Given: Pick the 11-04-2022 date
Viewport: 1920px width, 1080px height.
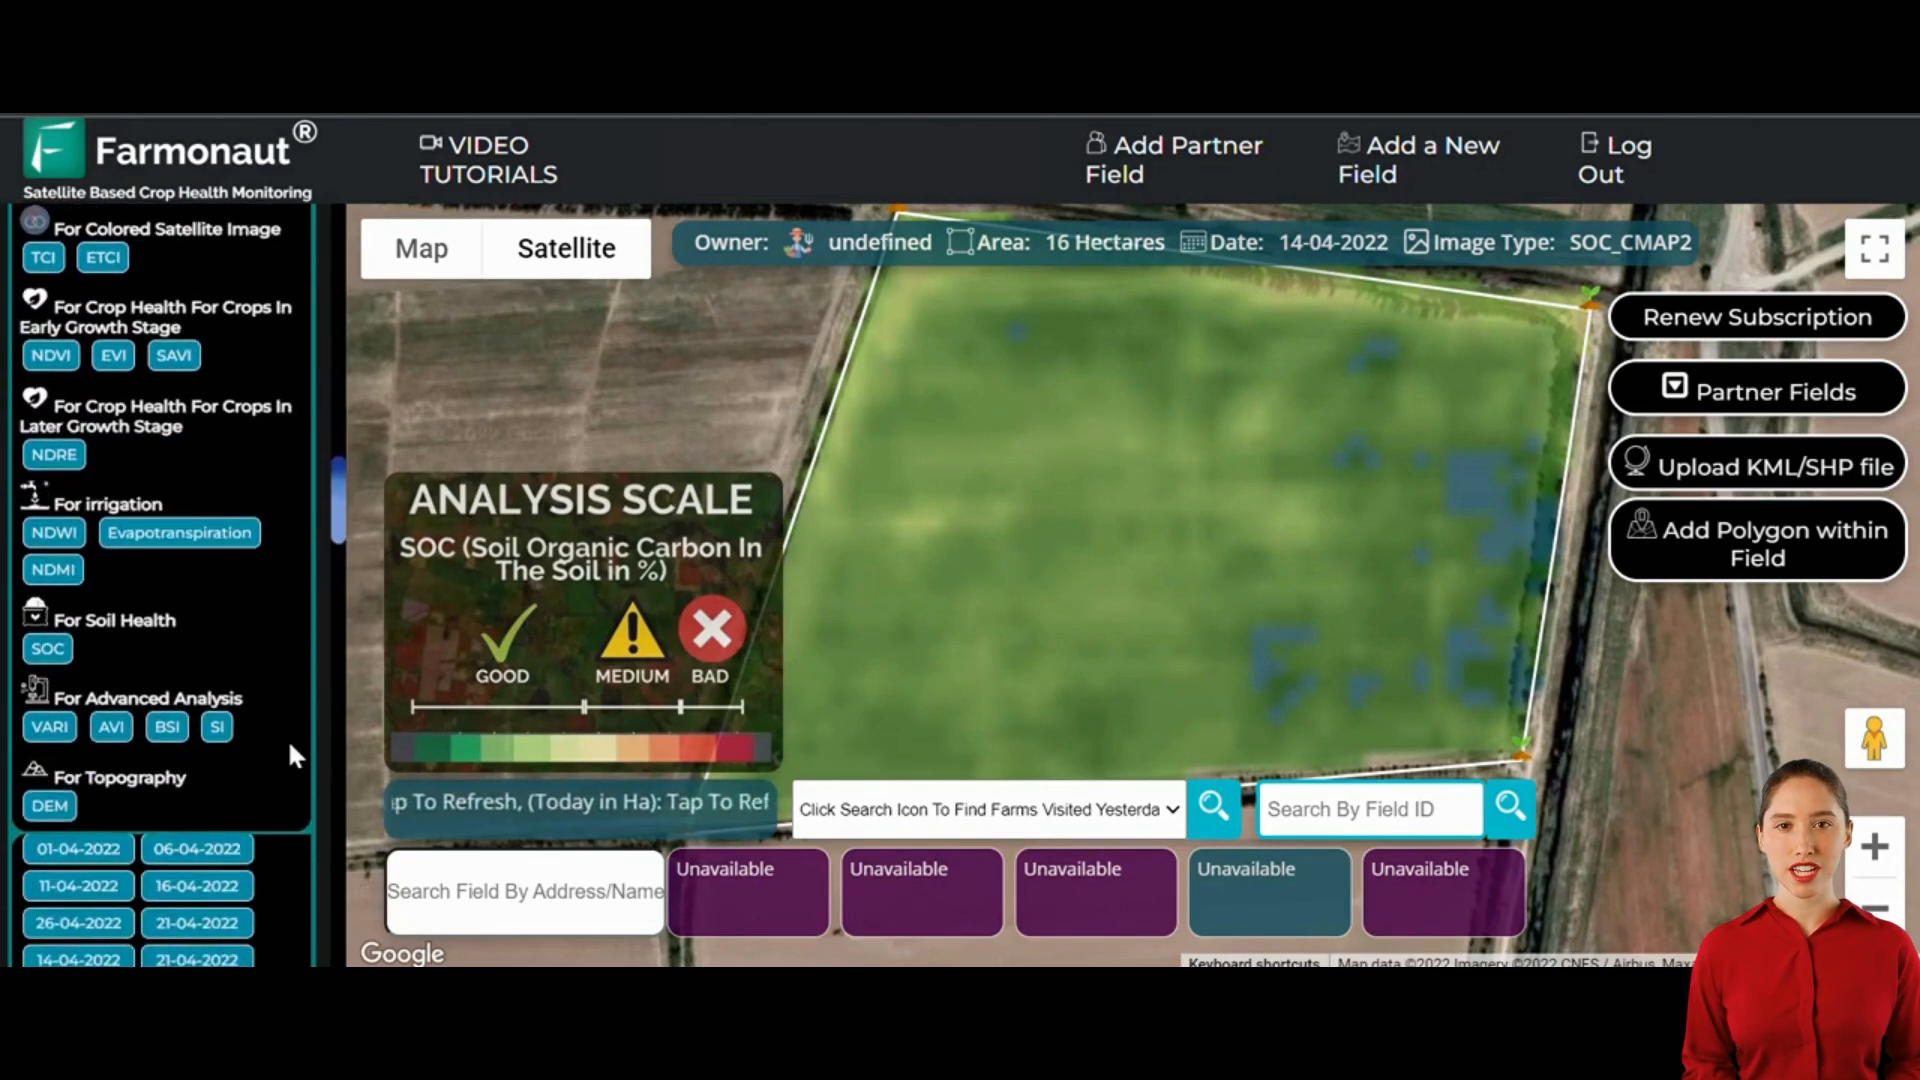Looking at the screenshot, I should pos(78,885).
